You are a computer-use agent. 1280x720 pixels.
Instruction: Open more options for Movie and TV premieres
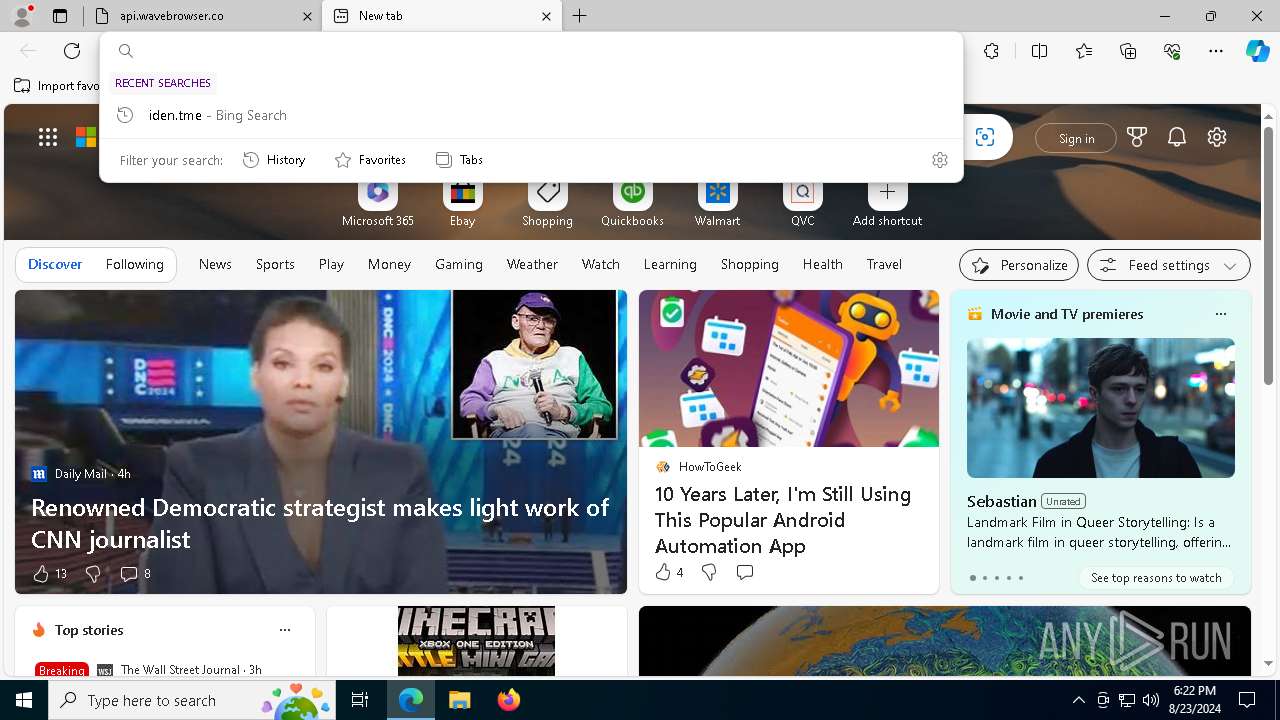pos(1220,314)
